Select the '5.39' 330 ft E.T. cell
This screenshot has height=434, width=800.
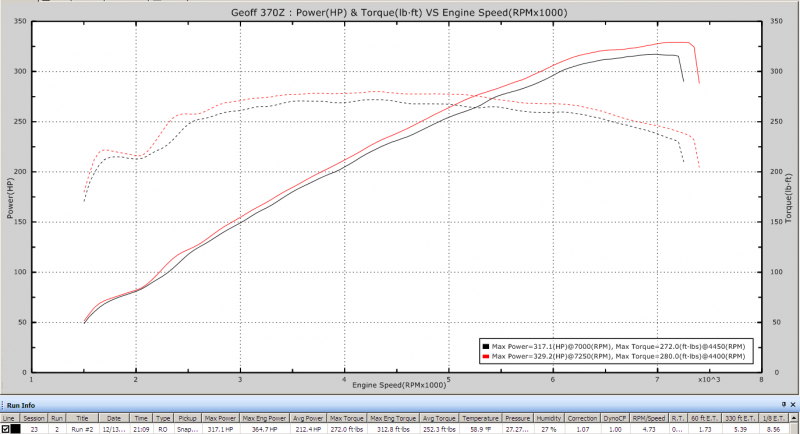pos(740,429)
